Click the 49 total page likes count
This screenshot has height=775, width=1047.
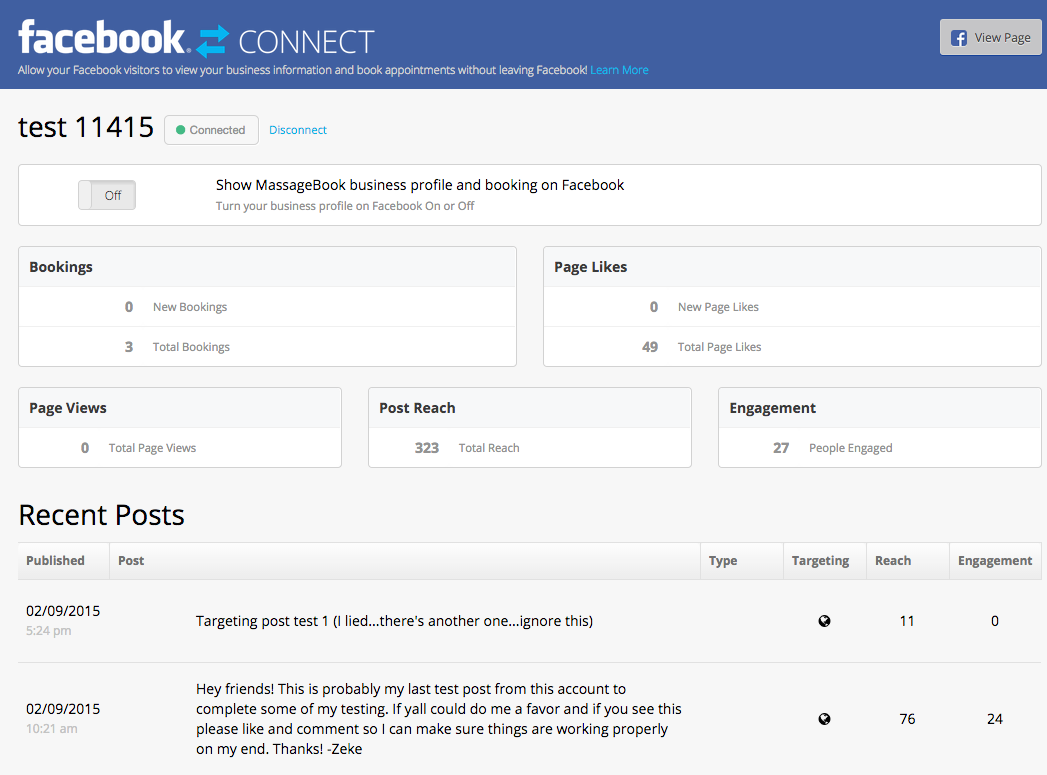(x=650, y=347)
